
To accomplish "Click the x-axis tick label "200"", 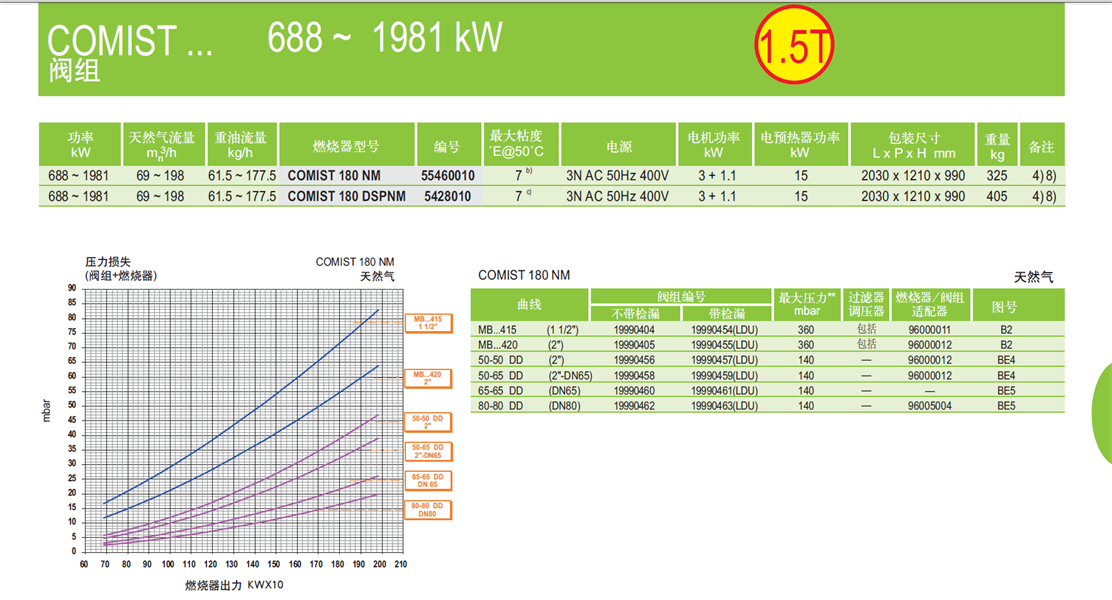I will coord(380,565).
